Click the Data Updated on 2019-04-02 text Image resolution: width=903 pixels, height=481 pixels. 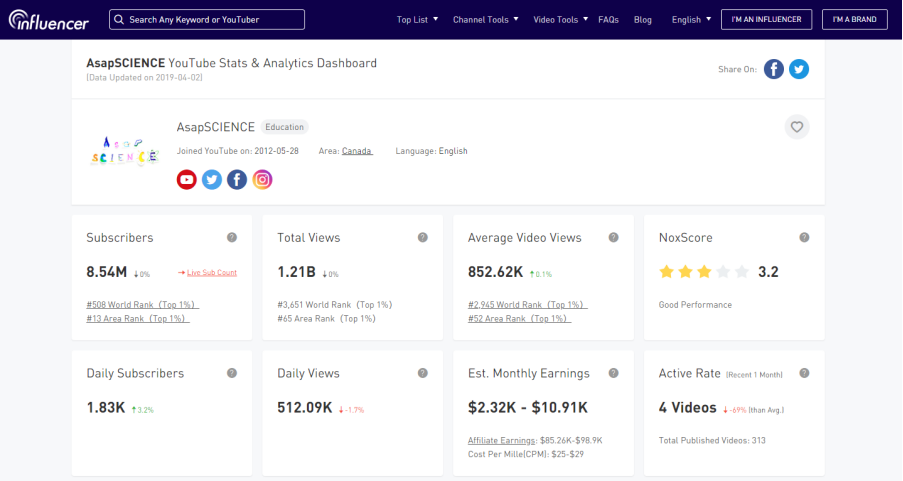pyautogui.click(x=145, y=78)
